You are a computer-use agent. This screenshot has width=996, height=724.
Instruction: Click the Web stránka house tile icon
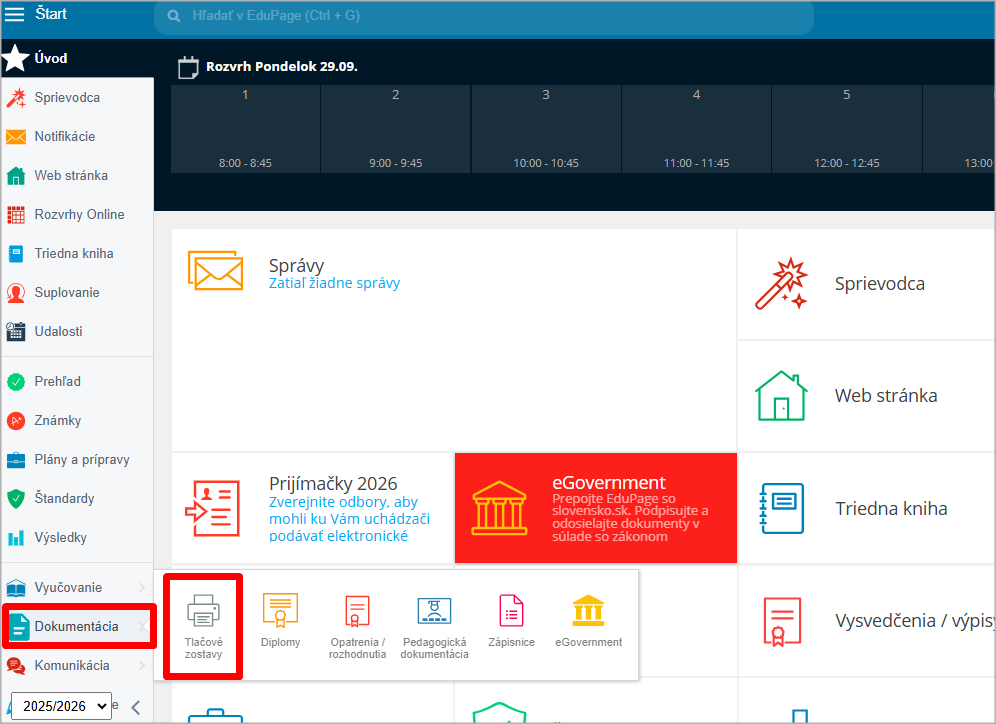click(x=780, y=396)
